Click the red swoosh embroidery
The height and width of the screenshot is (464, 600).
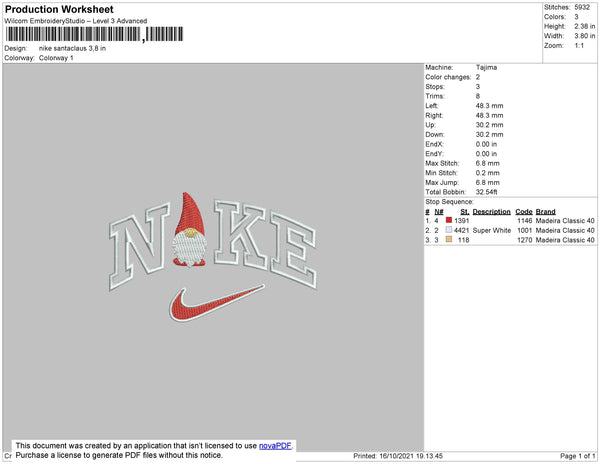pyautogui.click(x=216, y=303)
